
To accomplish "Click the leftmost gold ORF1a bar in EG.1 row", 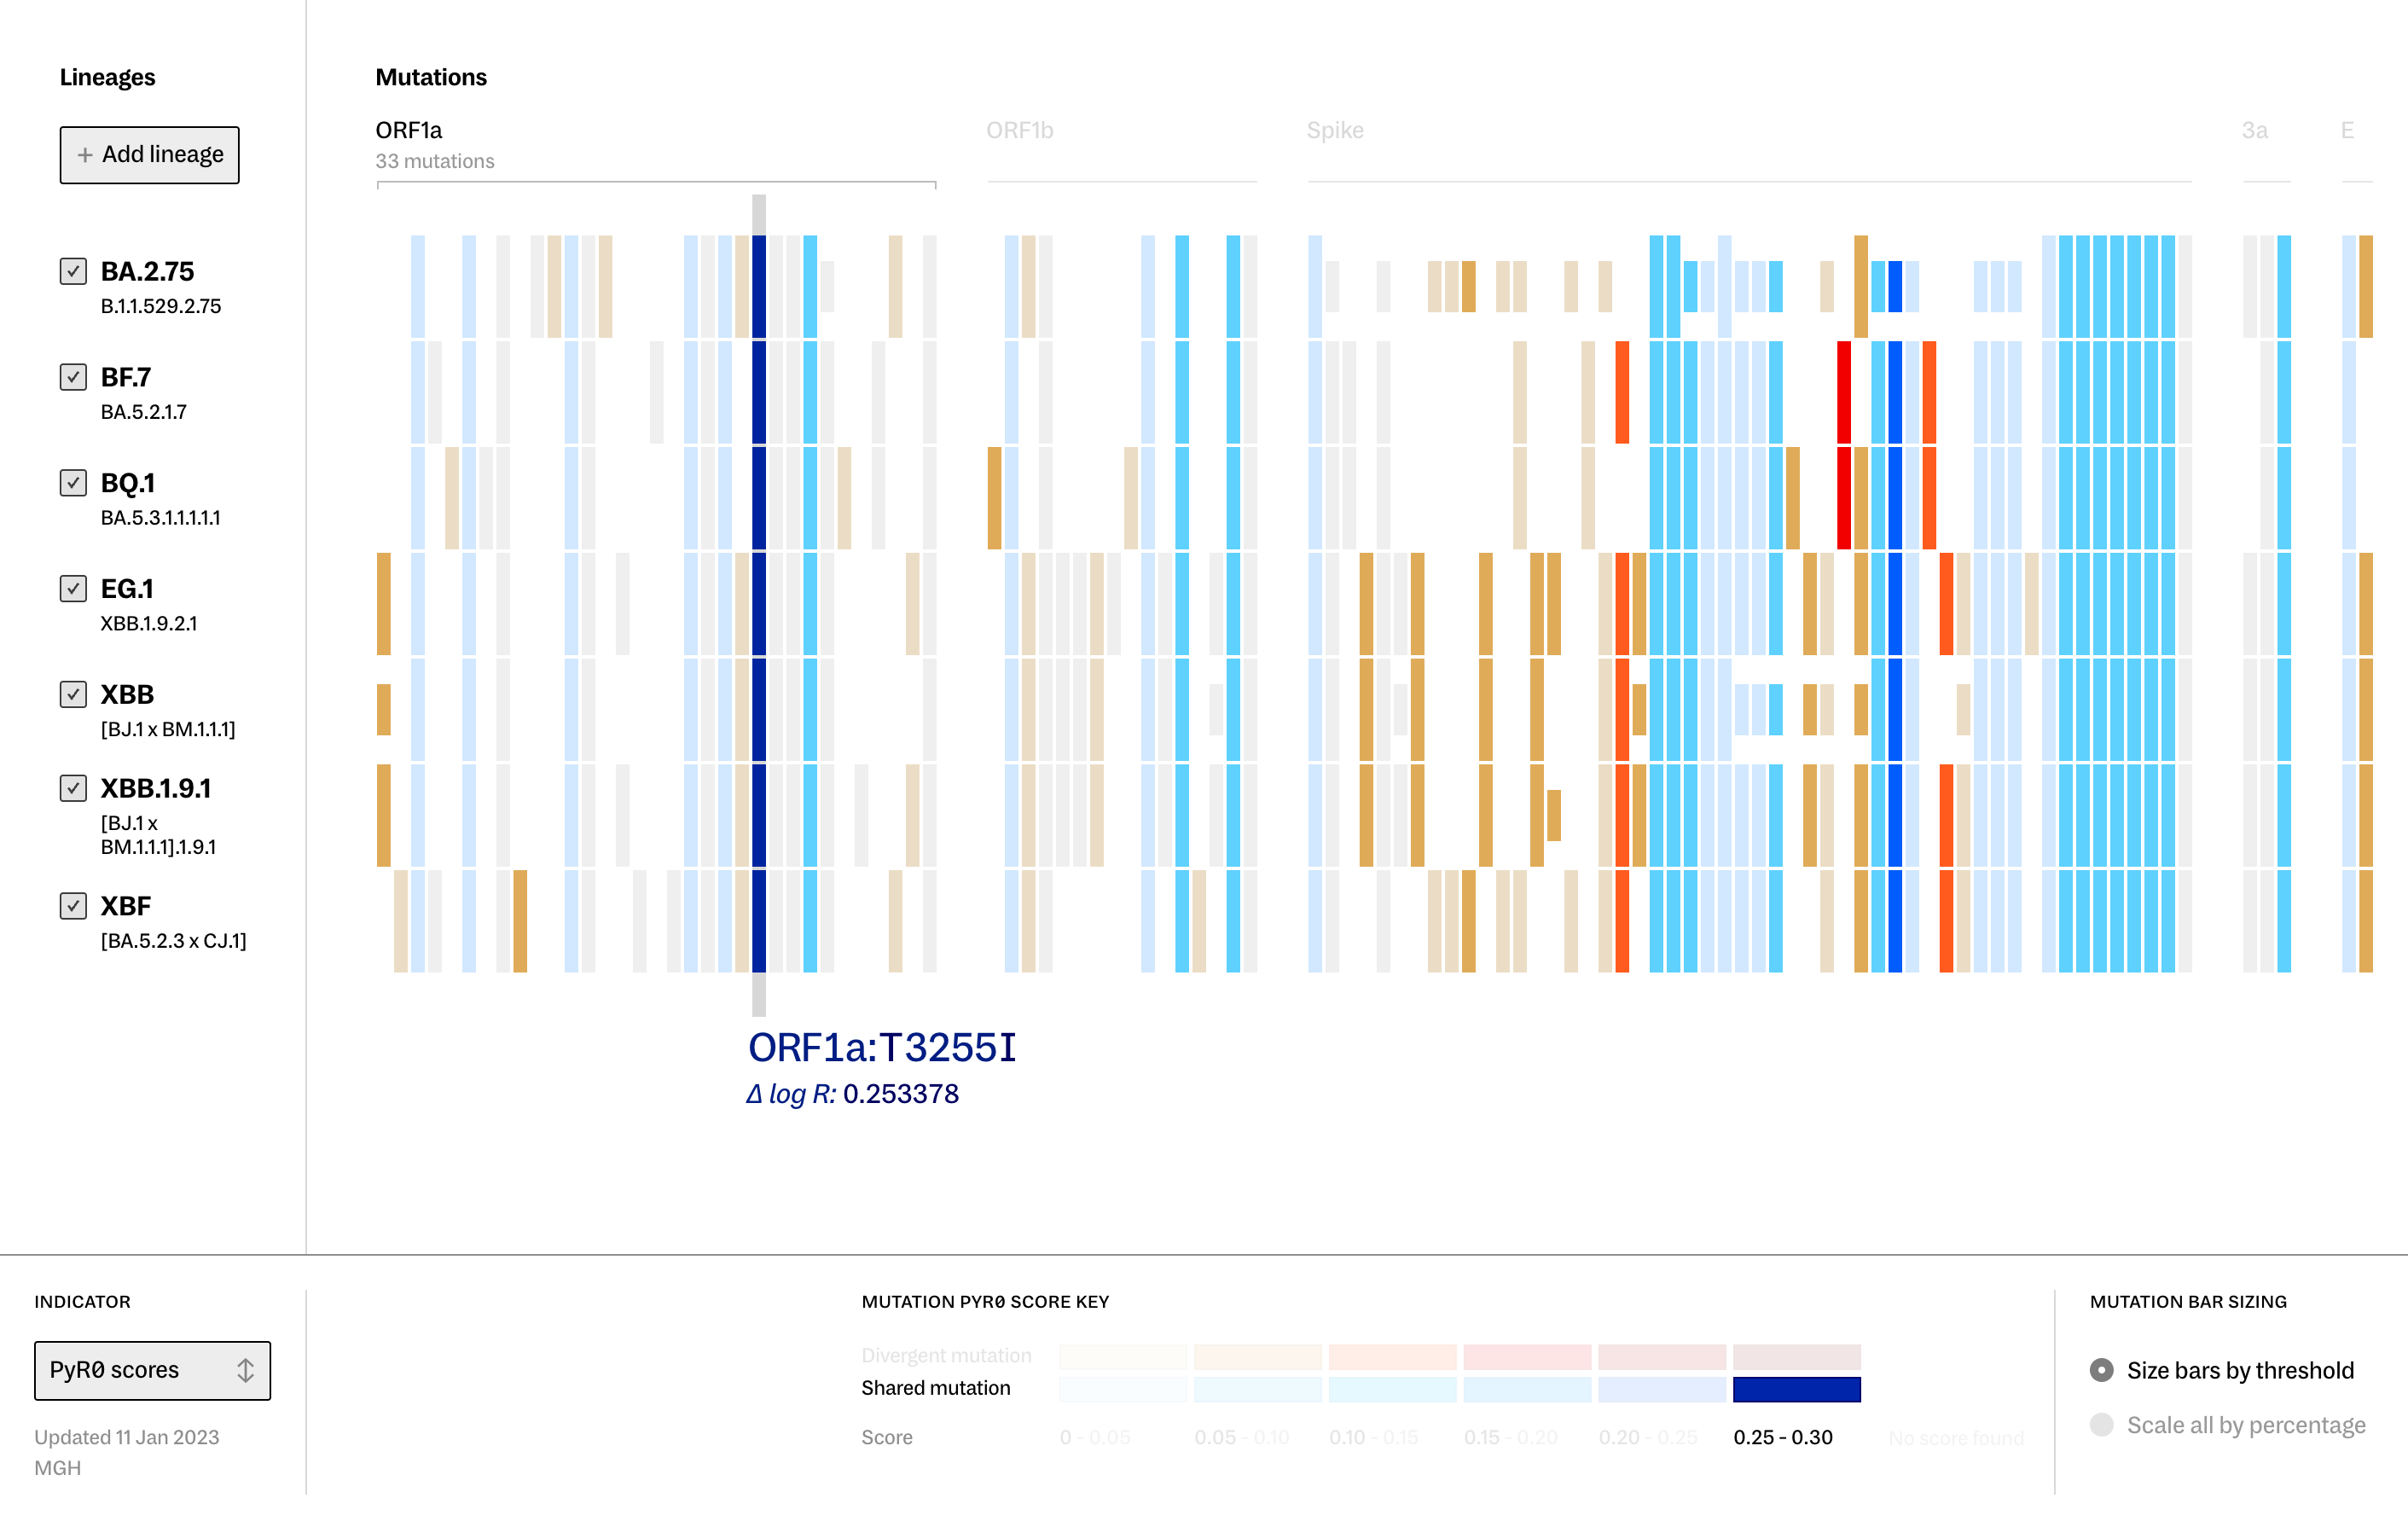I will pyautogui.click(x=384, y=604).
